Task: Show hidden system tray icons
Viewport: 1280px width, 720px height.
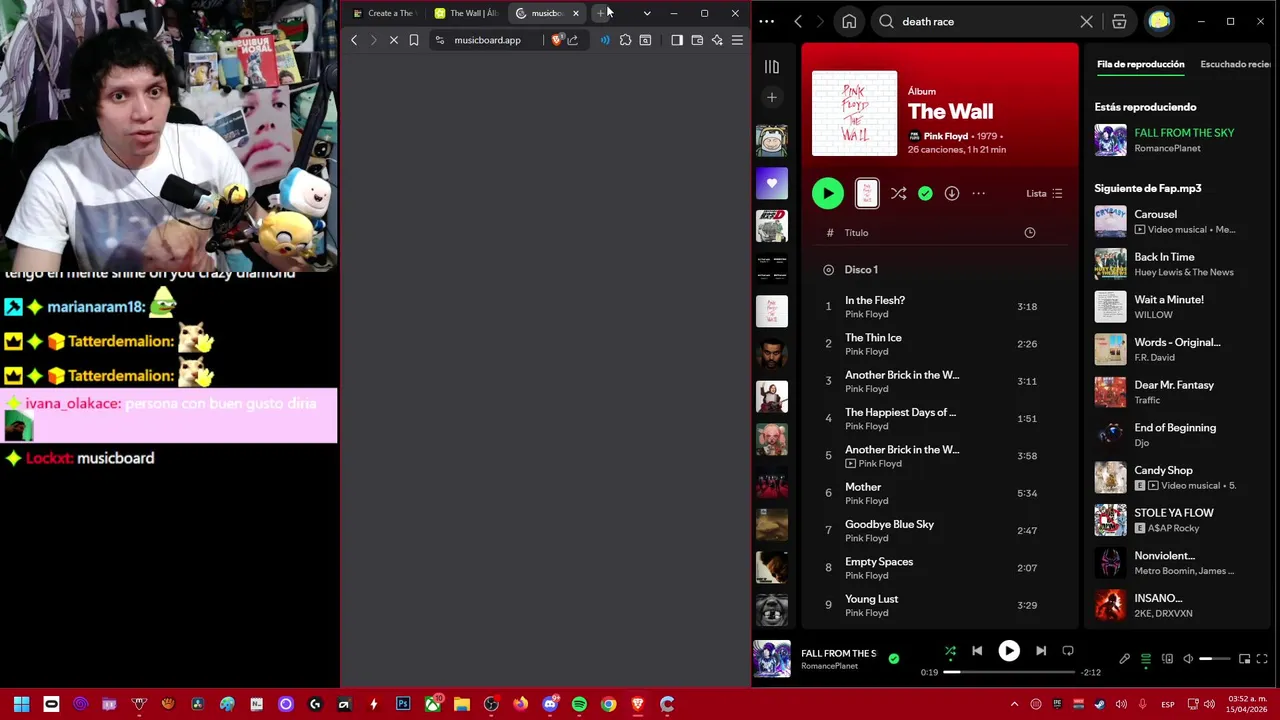Action: pyautogui.click(x=1014, y=704)
